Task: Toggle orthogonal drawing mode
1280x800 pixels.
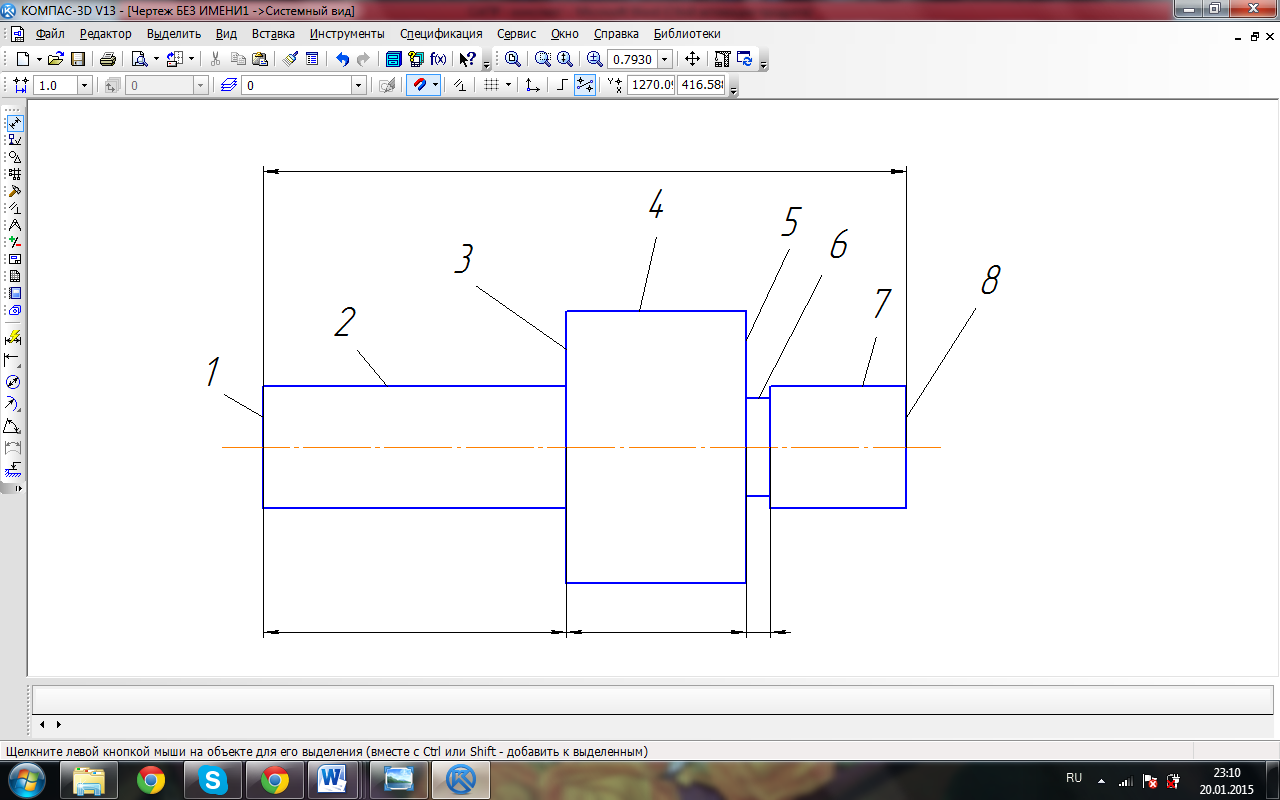Action: tap(563, 85)
